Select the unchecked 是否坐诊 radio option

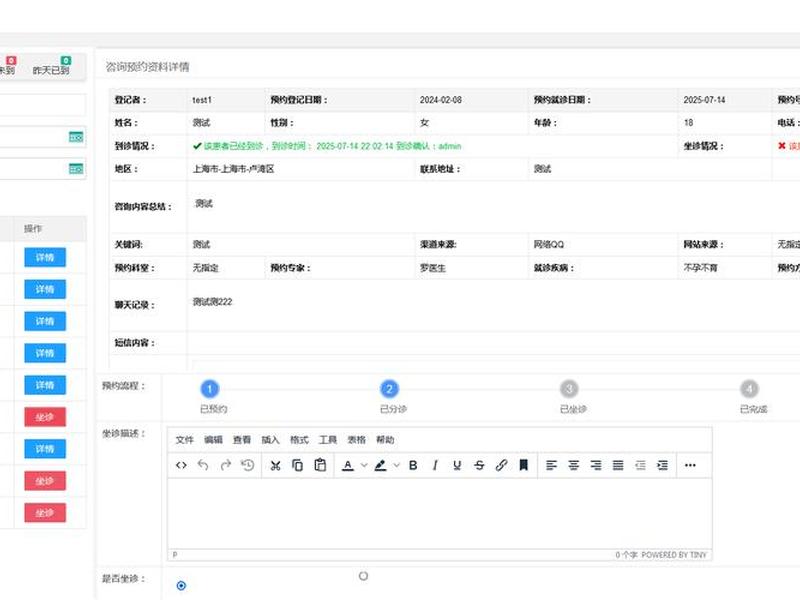(x=363, y=576)
